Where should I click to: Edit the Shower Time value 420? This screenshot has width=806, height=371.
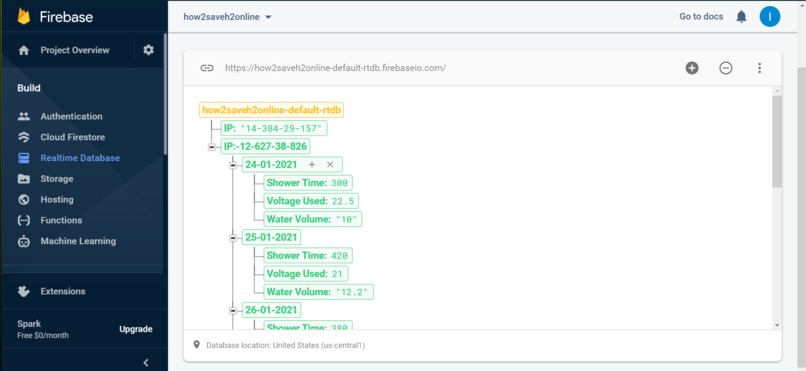point(339,256)
